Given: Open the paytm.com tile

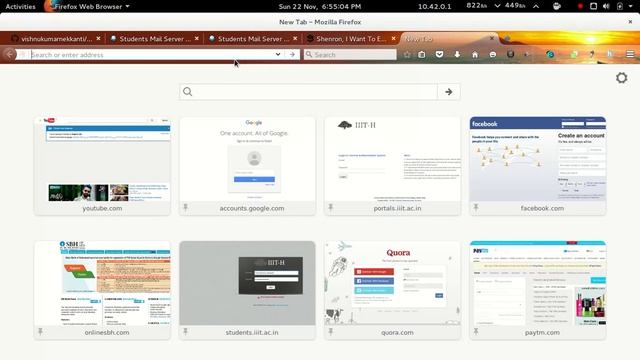Looking at the screenshot, I should click(x=538, y=290).
